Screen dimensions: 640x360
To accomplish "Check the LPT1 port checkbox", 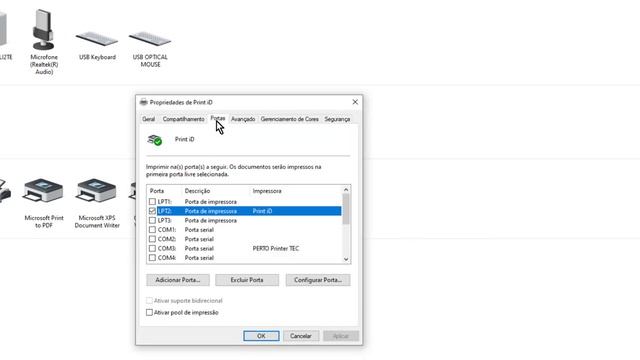I will tap(152, 202).
